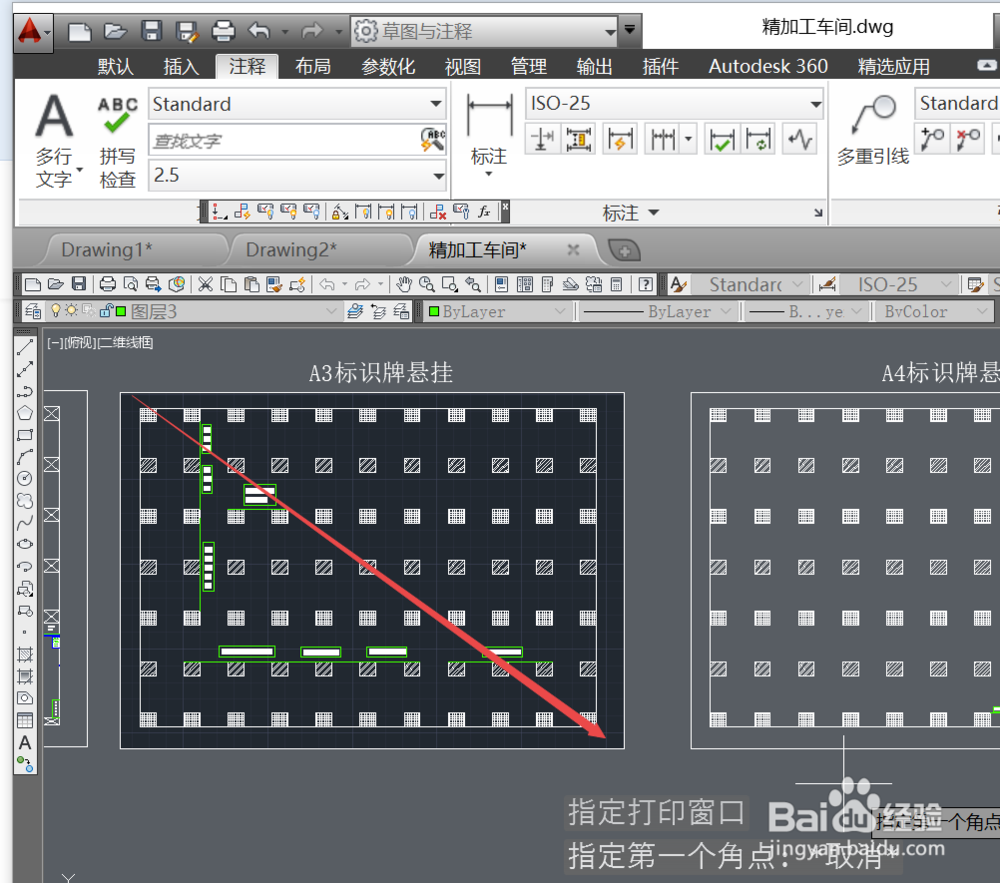
Task: Click the Help question mark icon
Action: click(645, 284)
